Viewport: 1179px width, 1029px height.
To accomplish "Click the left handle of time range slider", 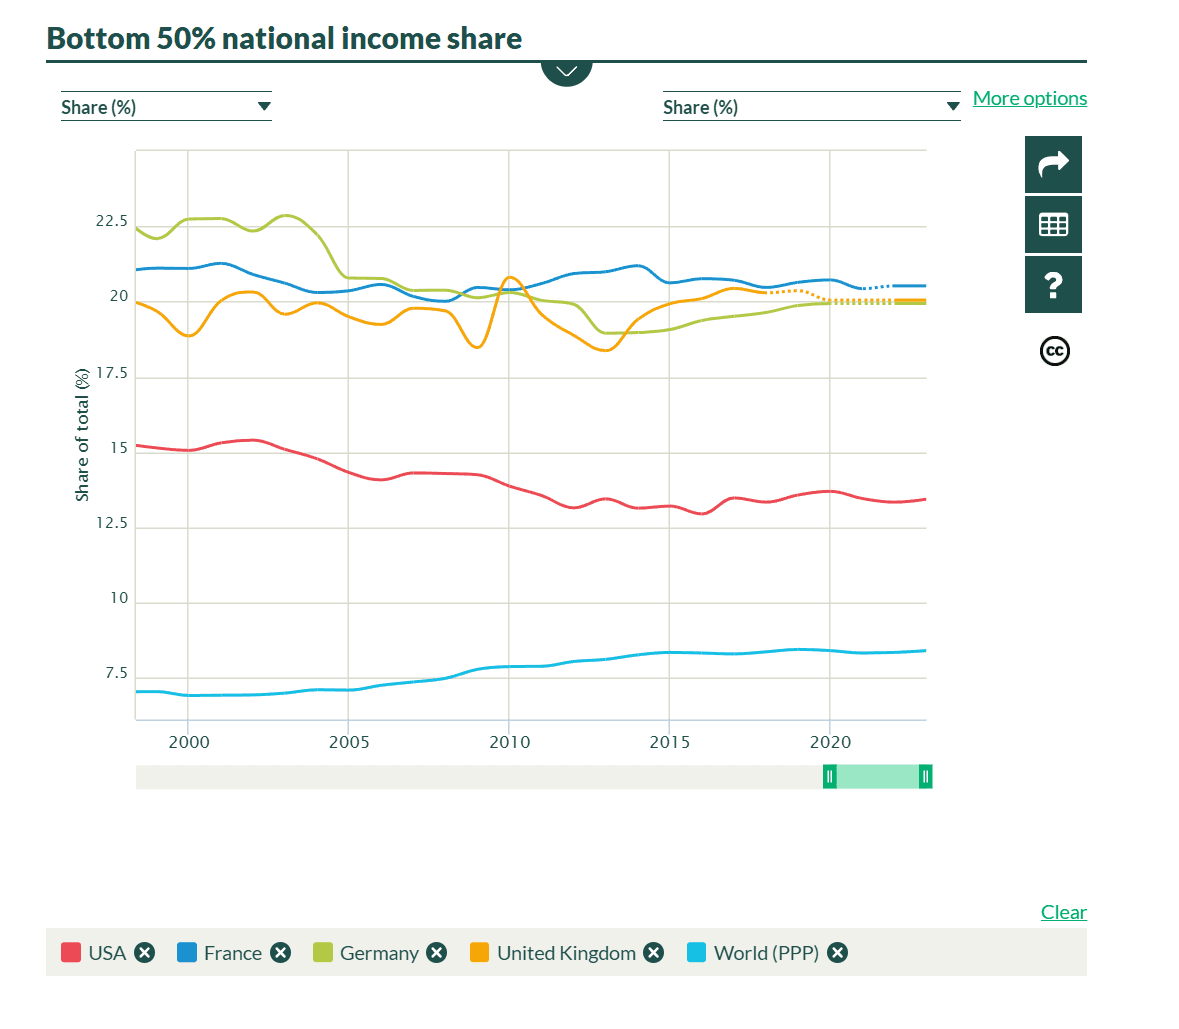I will coord(829,777).
